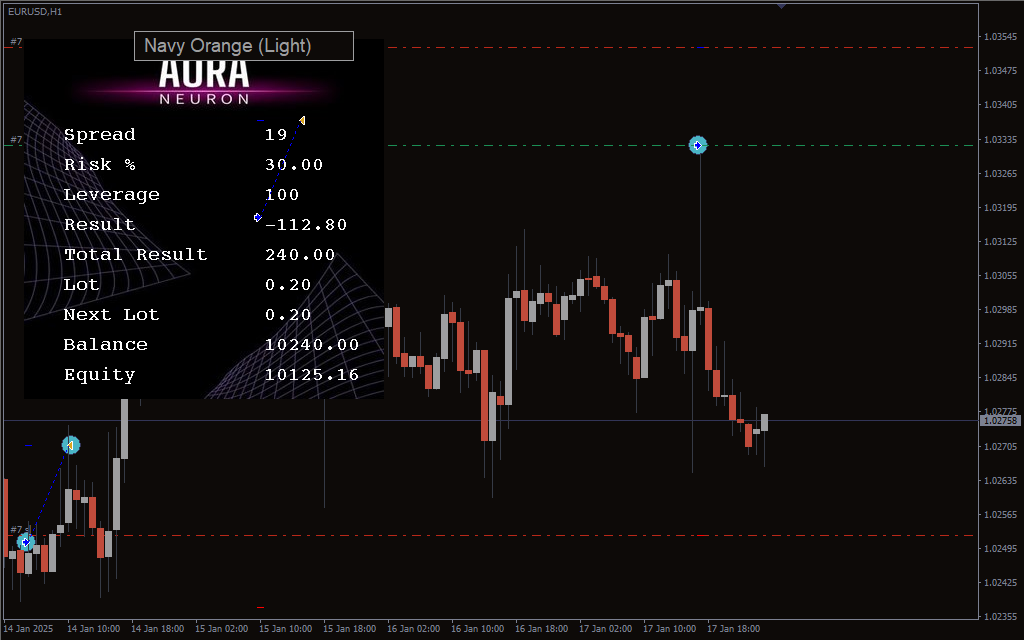Click the orange arrow beside the Spread value
Screen dimensions: 1024x640
click(301, 121)
